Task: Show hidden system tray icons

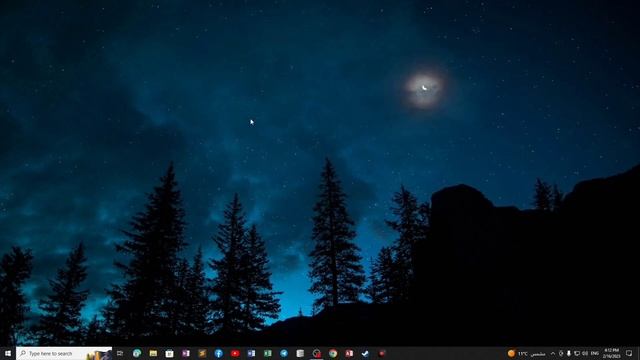Action: pos(553,353)
